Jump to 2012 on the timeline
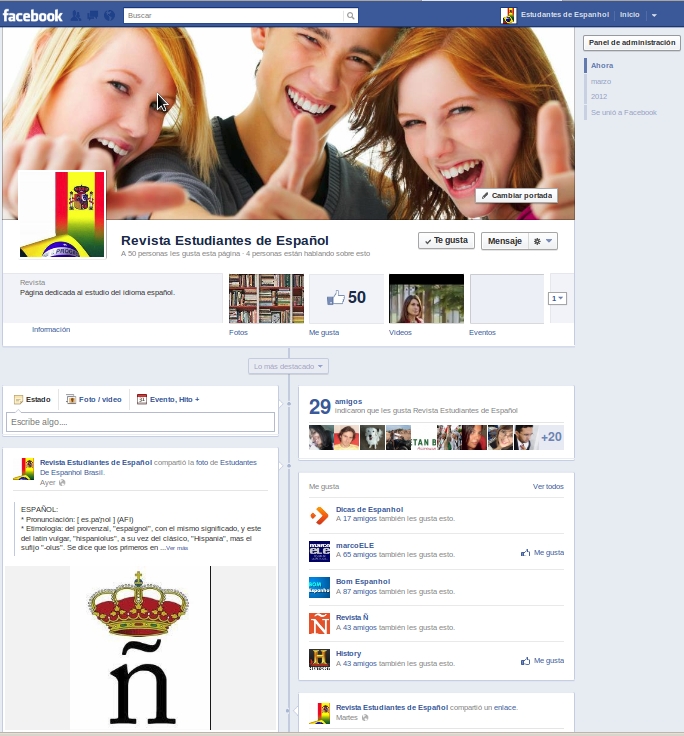 (599, 97)
